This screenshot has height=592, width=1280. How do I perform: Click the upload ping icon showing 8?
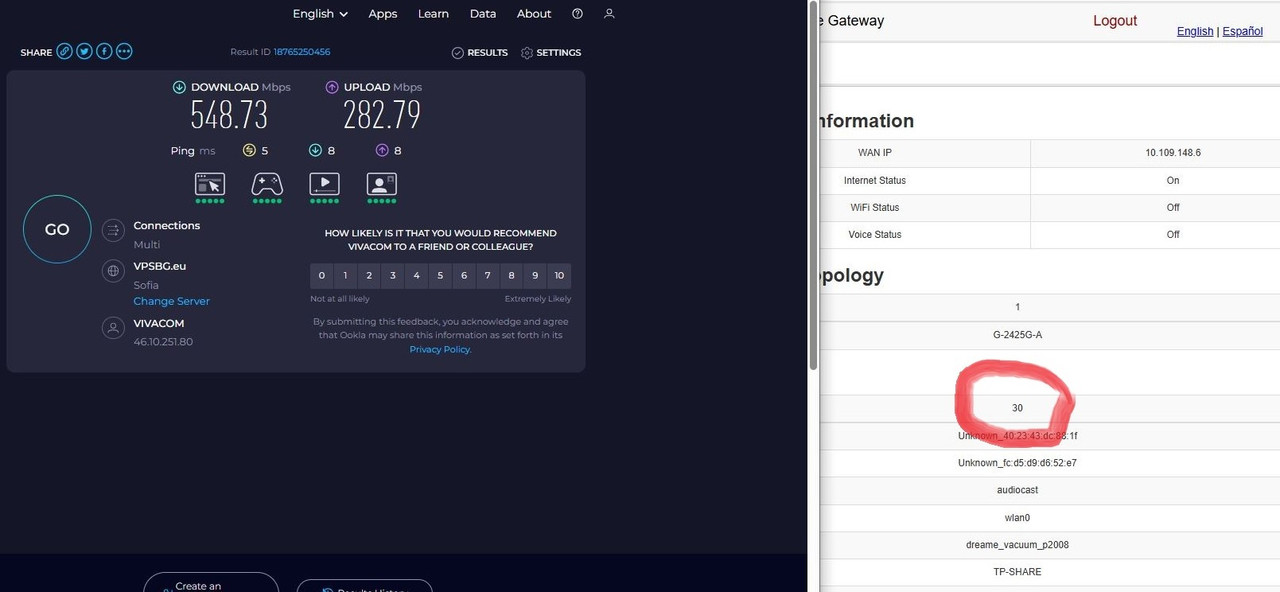pyautogui.click(x=382, y=151)
